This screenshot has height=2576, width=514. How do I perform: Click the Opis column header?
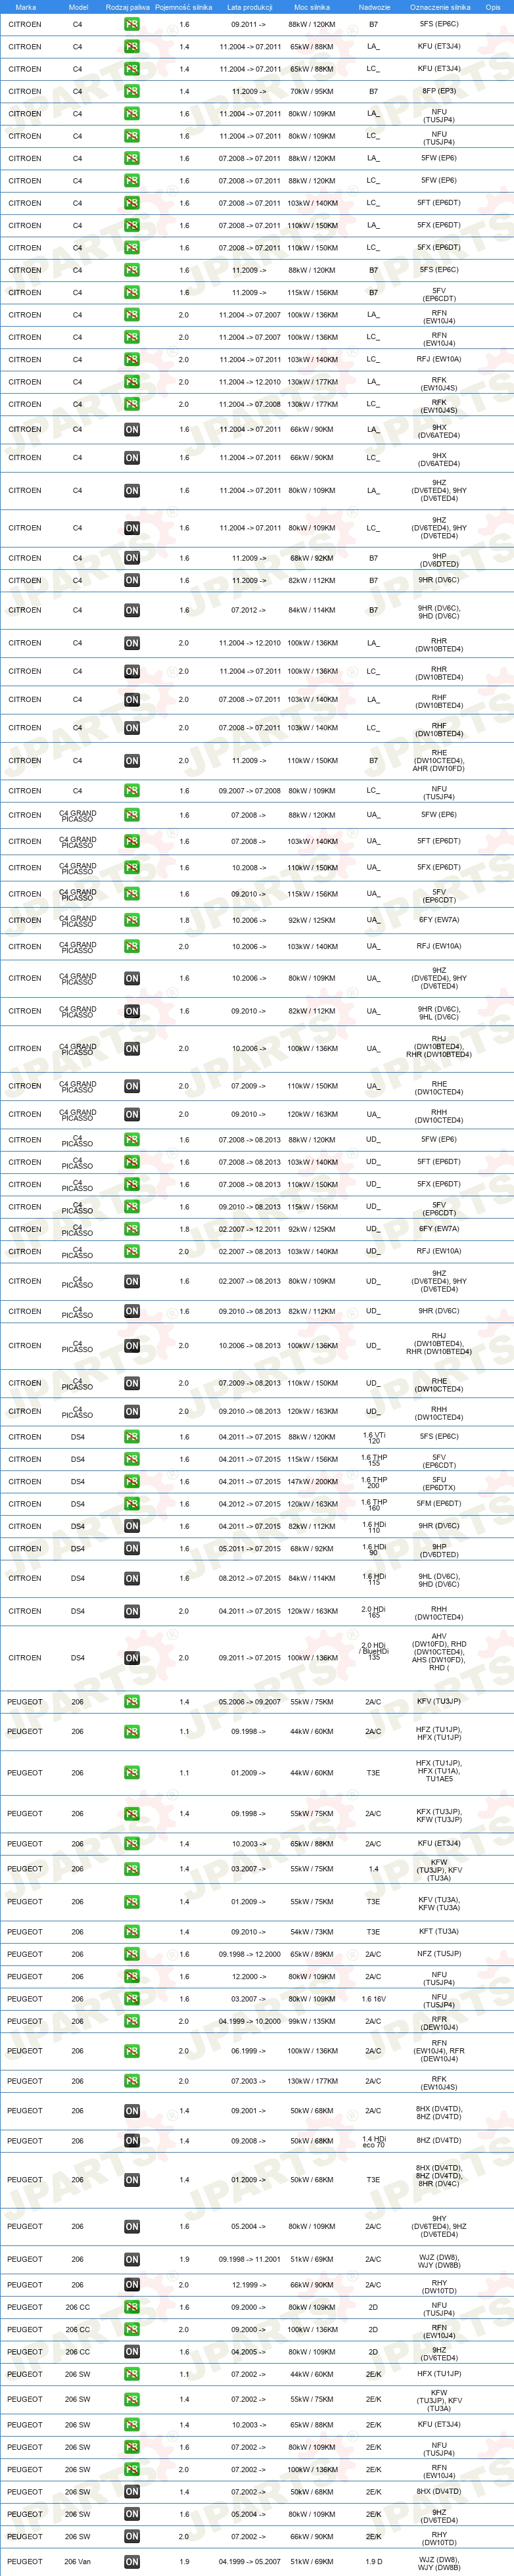(493, 7)
